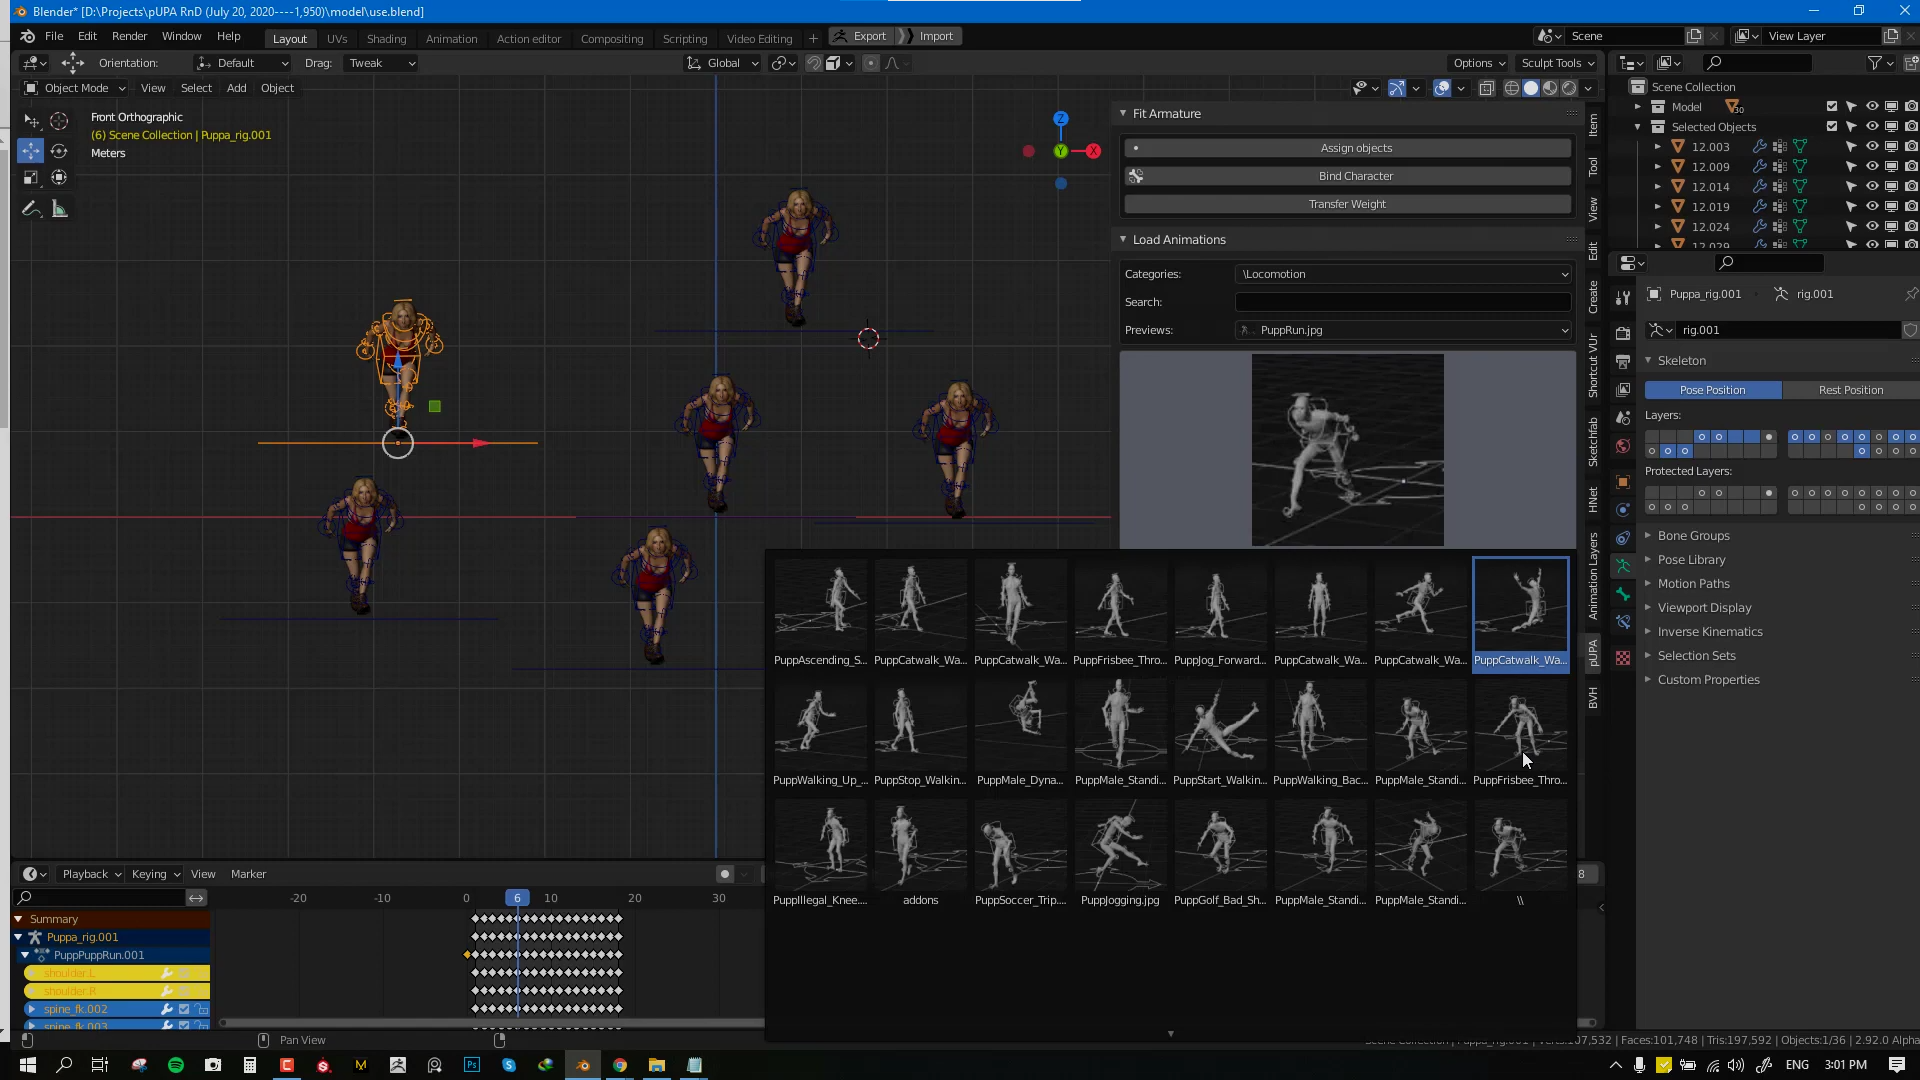Hide object 12.003 with eye icon

[1871, 147]
